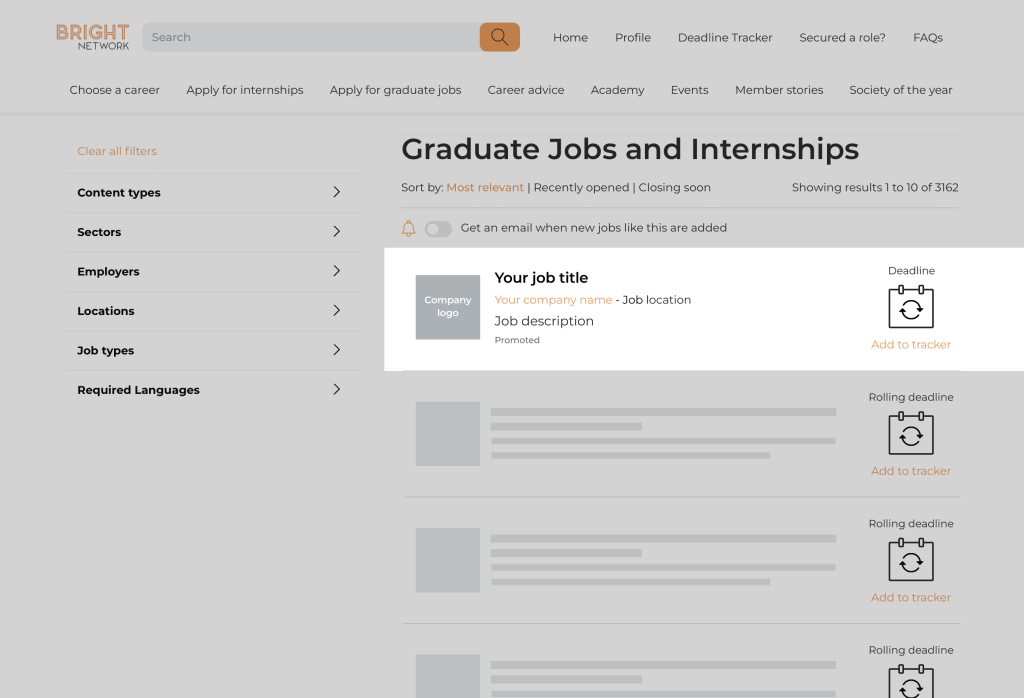The image size is (1024, 698).
Task: Open the Bright Network logo homepage
Action: [93, 37]
